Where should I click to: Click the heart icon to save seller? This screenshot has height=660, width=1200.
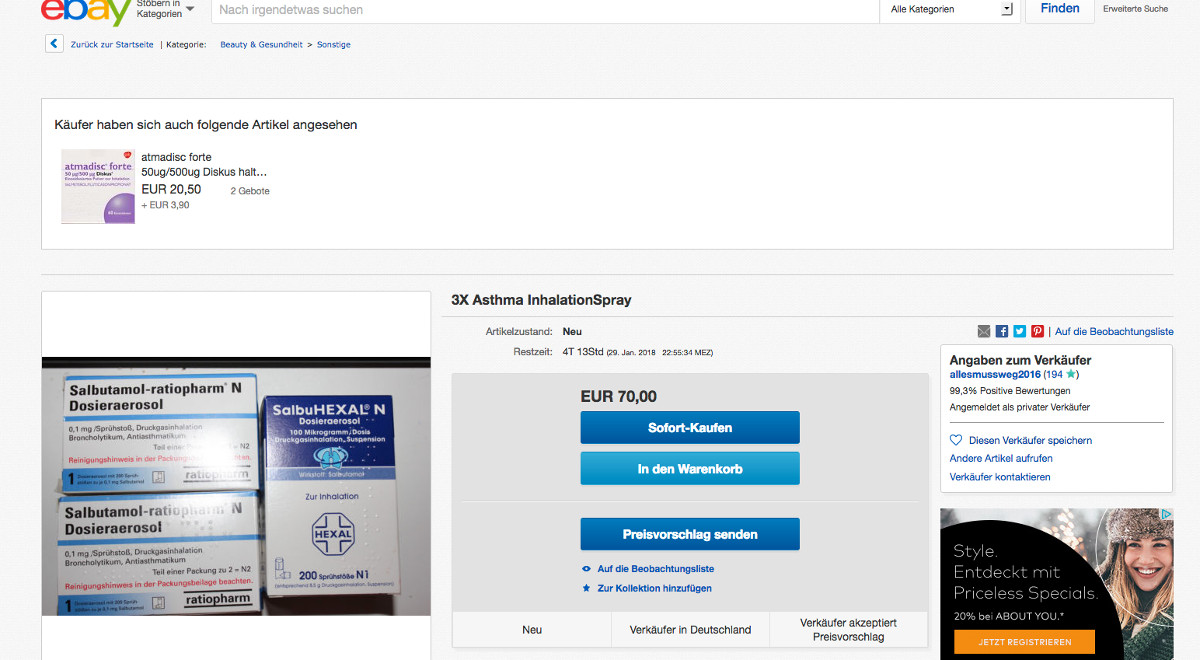[x=956, y=440]
